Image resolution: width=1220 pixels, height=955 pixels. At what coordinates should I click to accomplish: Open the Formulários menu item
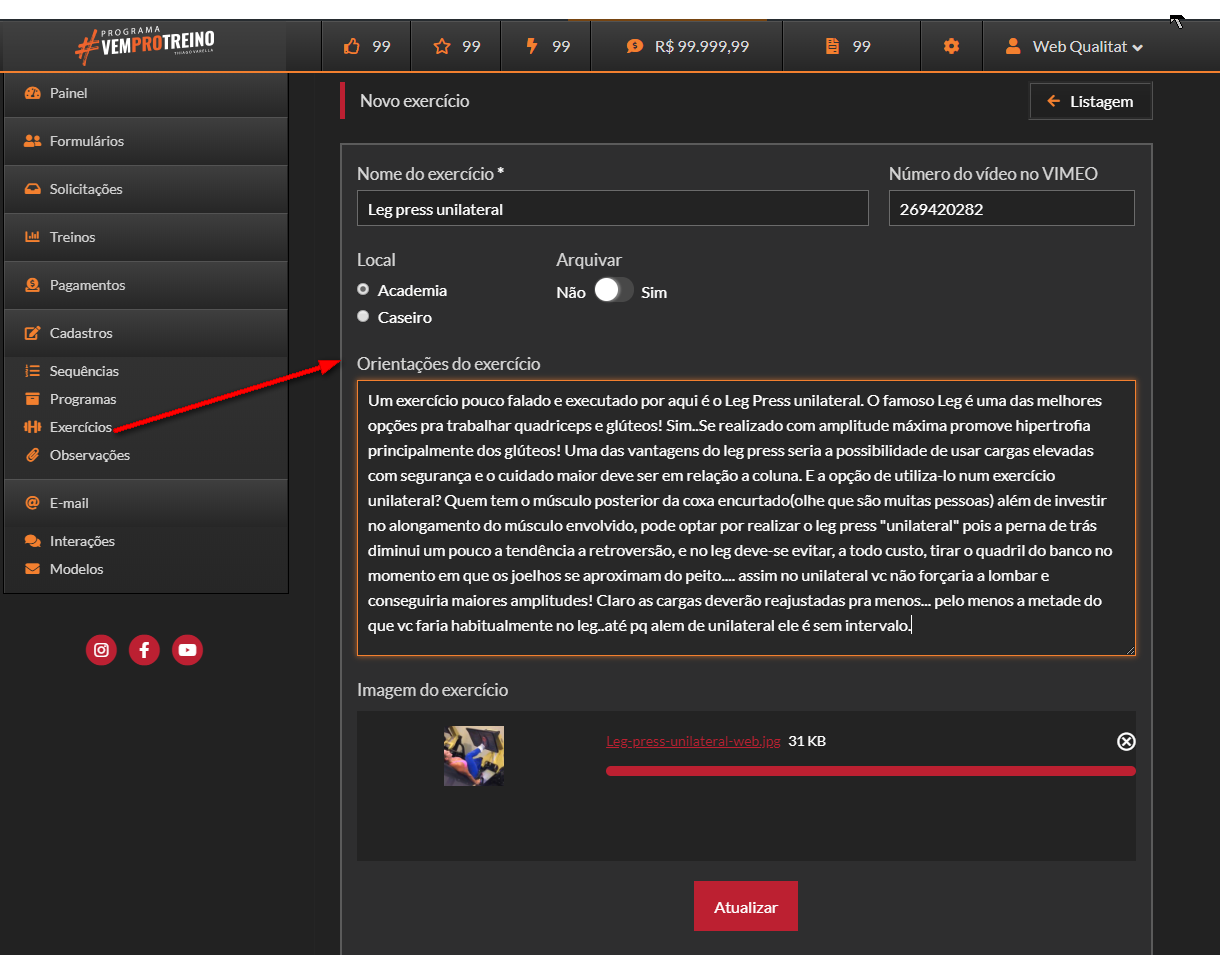(x=145, y=141)
